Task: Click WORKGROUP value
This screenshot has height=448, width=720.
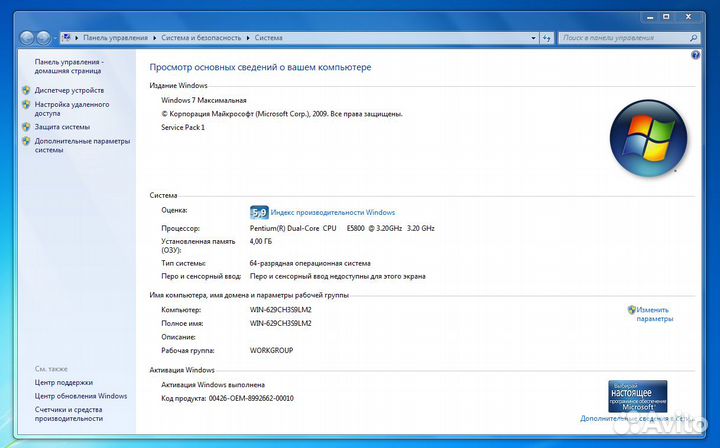Action: (271, 350)
